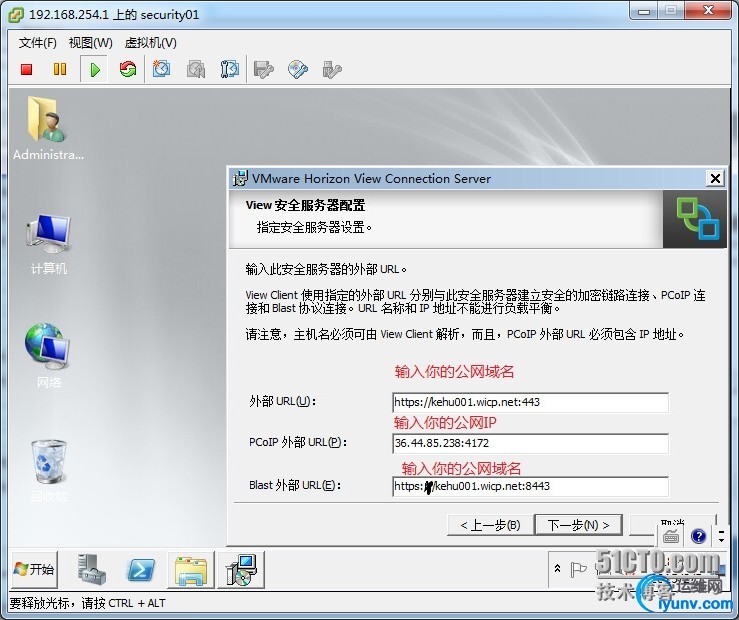Click the Blast 外部 URL(E): label

pos(295,485)
